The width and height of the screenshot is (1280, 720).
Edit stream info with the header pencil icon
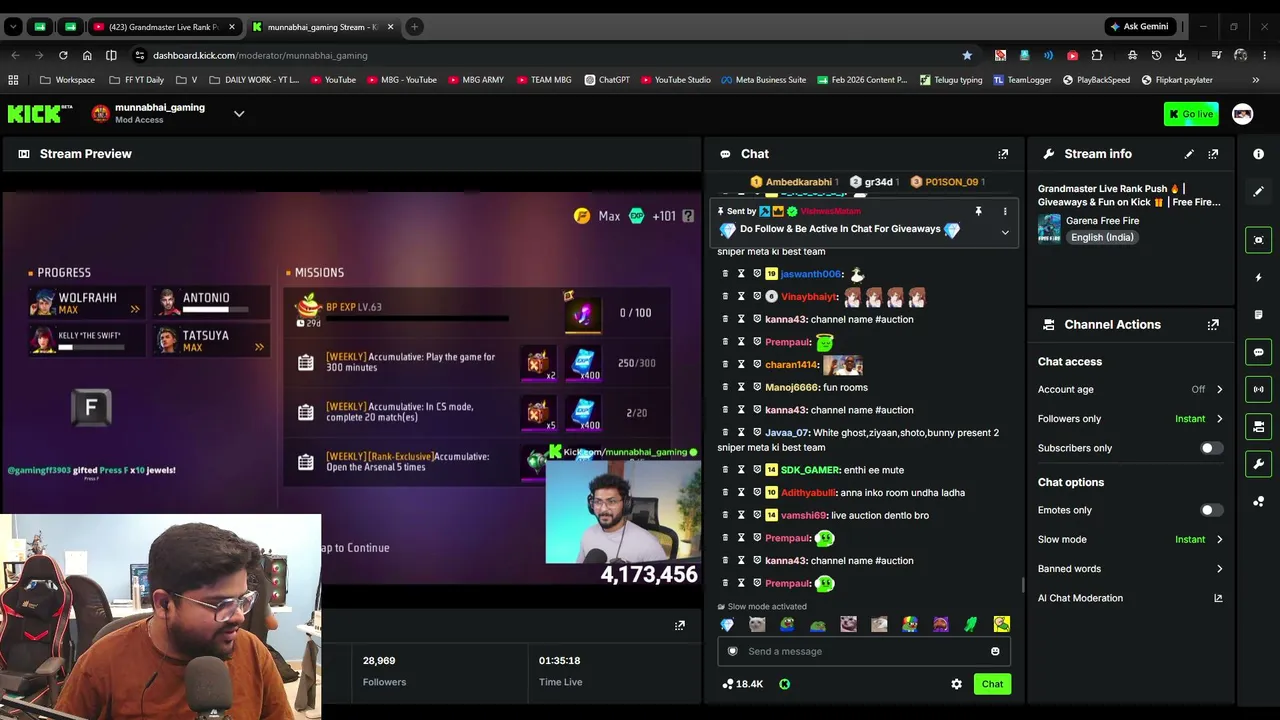1189,154
